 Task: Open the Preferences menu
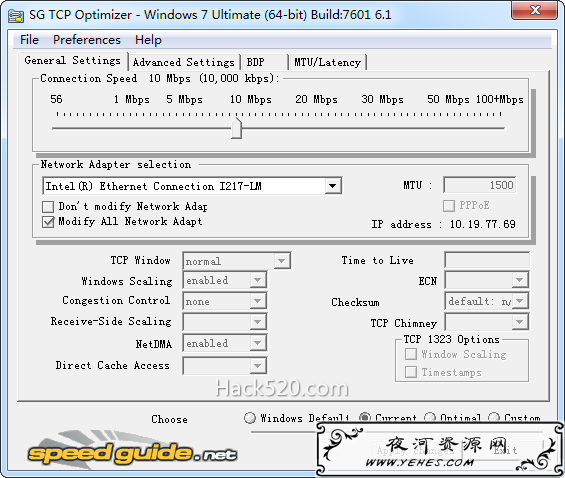pos(87,40)
